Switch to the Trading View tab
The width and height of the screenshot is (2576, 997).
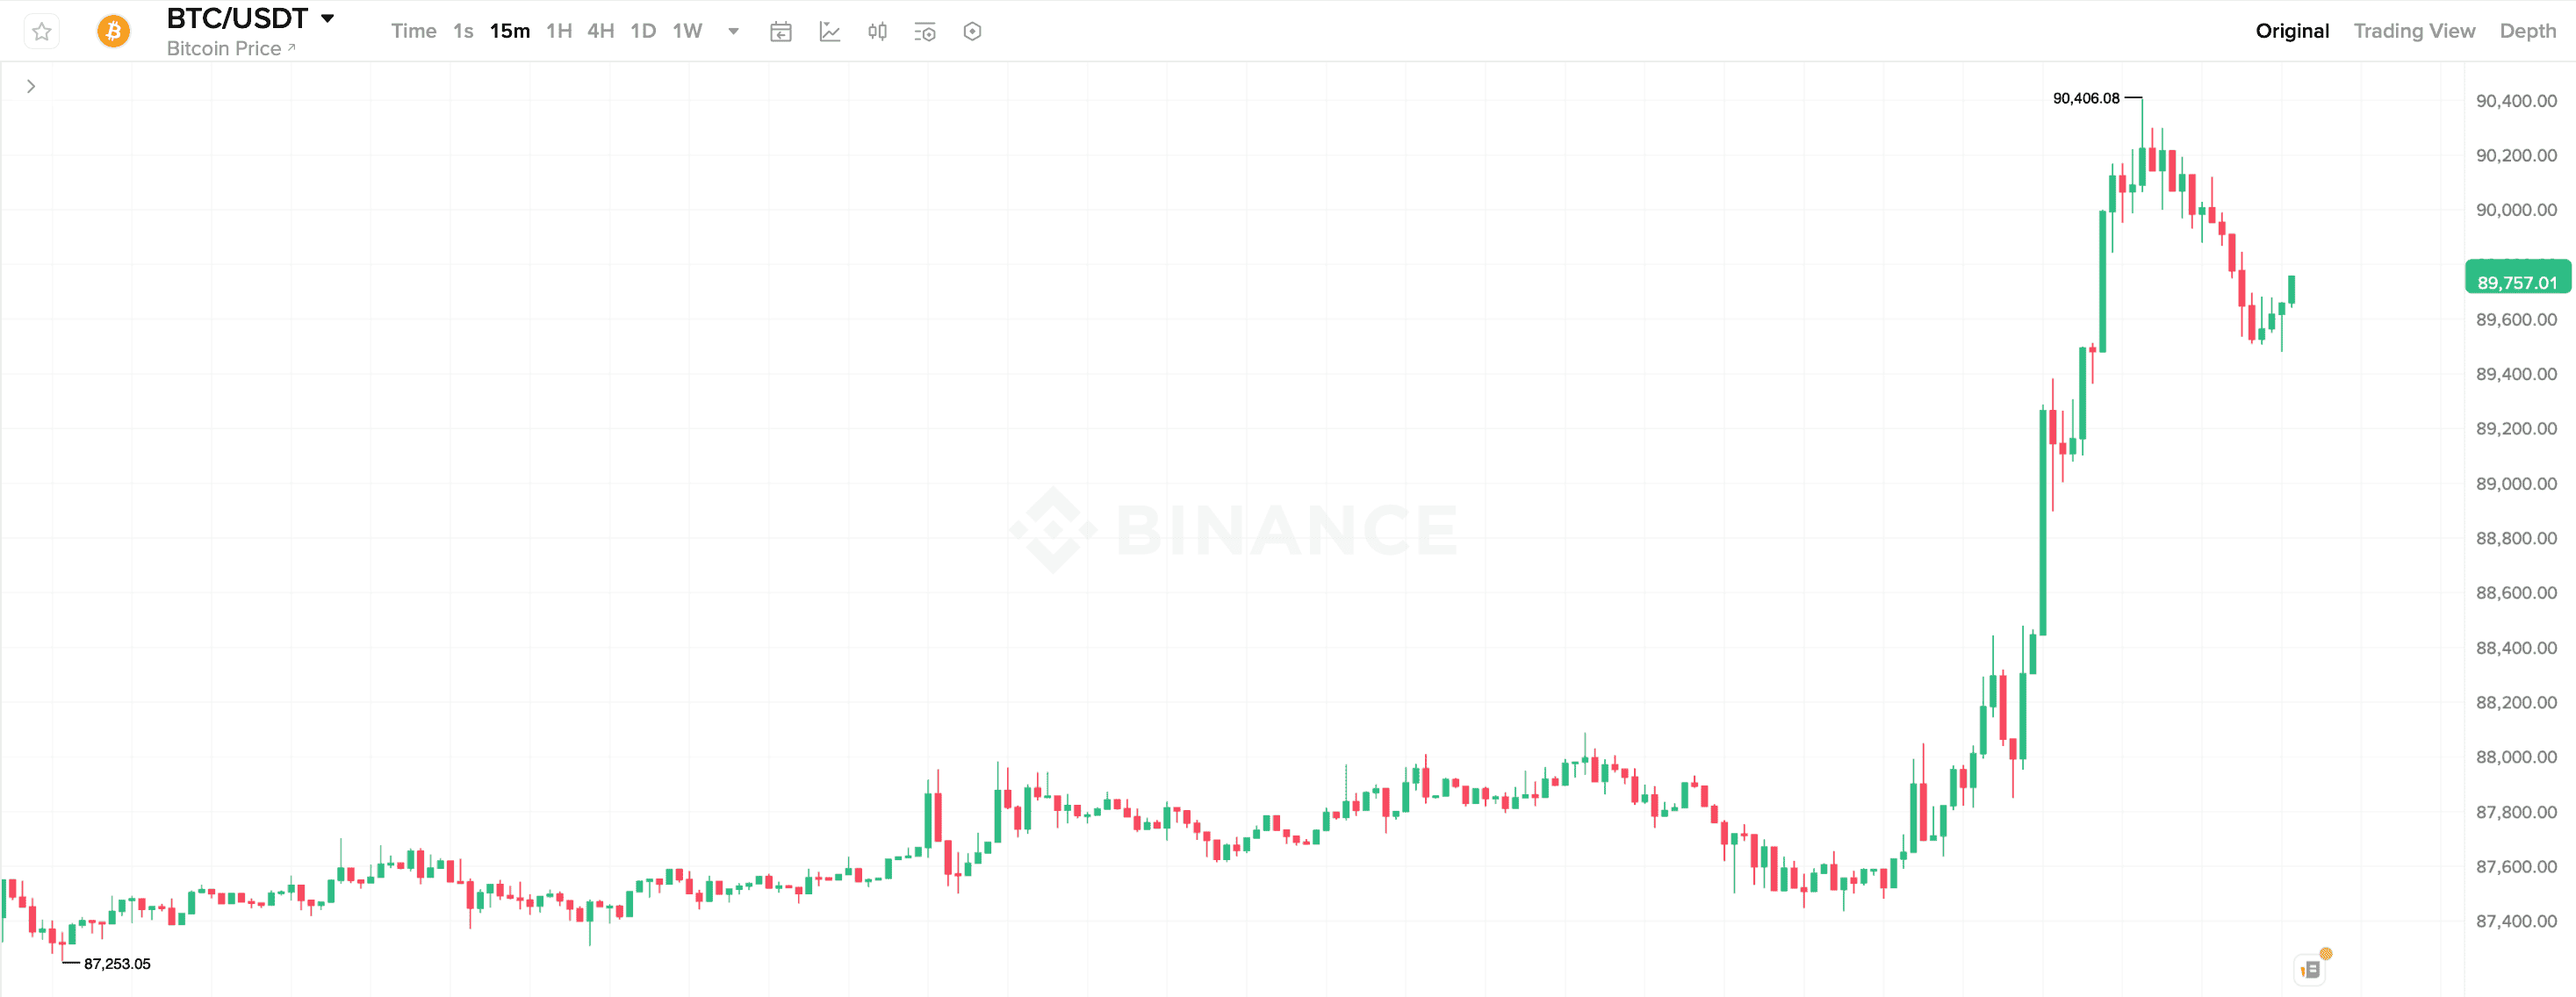click(2414, 31)
